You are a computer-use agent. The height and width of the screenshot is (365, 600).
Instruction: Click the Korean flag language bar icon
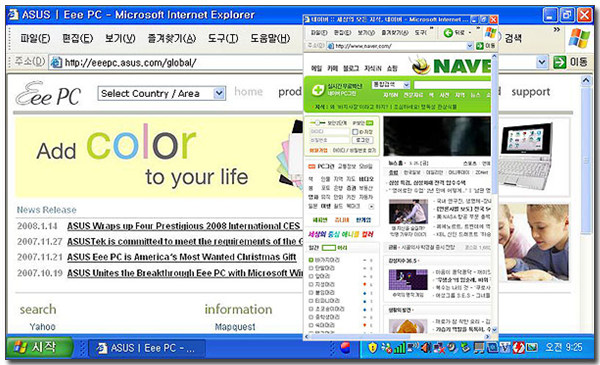(x=345, y=348)
